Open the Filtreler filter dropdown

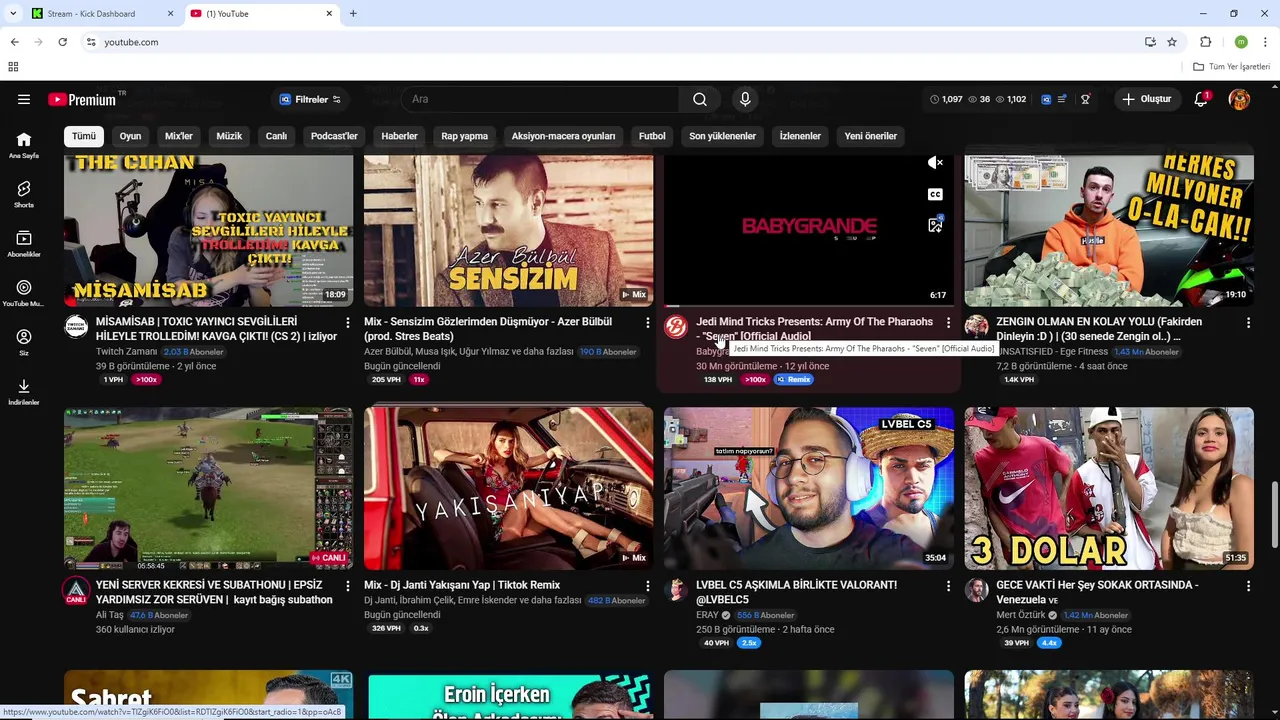[x=310, y=99]
